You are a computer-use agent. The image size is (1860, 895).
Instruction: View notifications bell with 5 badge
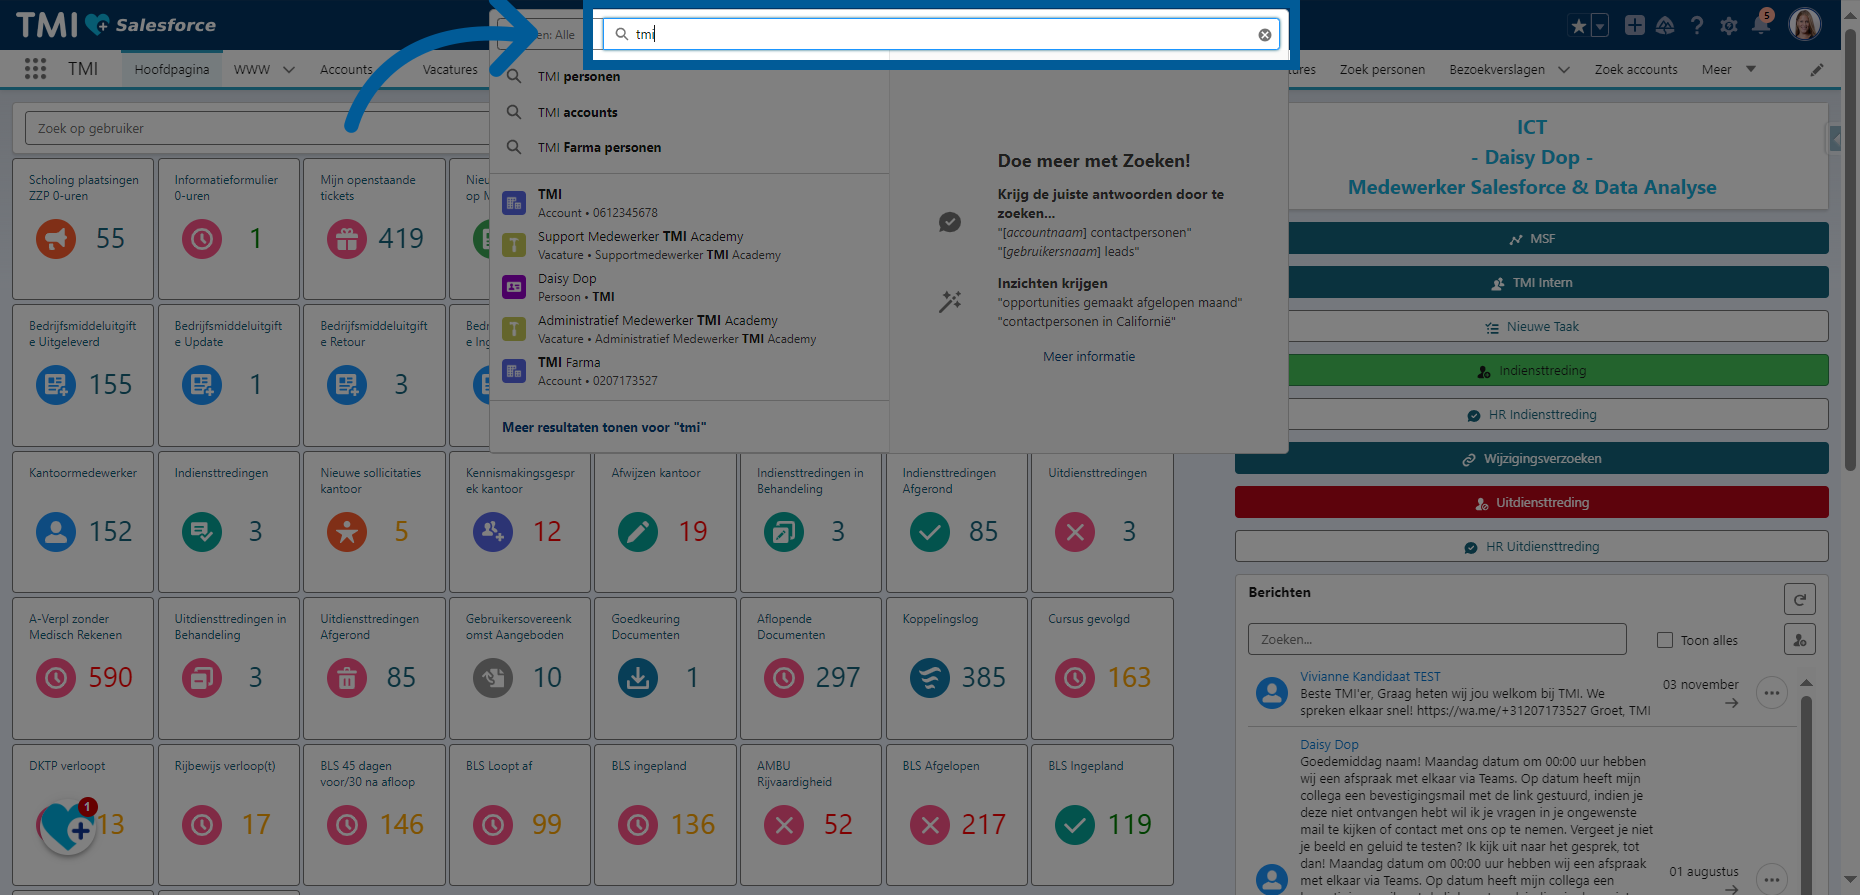click(x=1761, y=24)
